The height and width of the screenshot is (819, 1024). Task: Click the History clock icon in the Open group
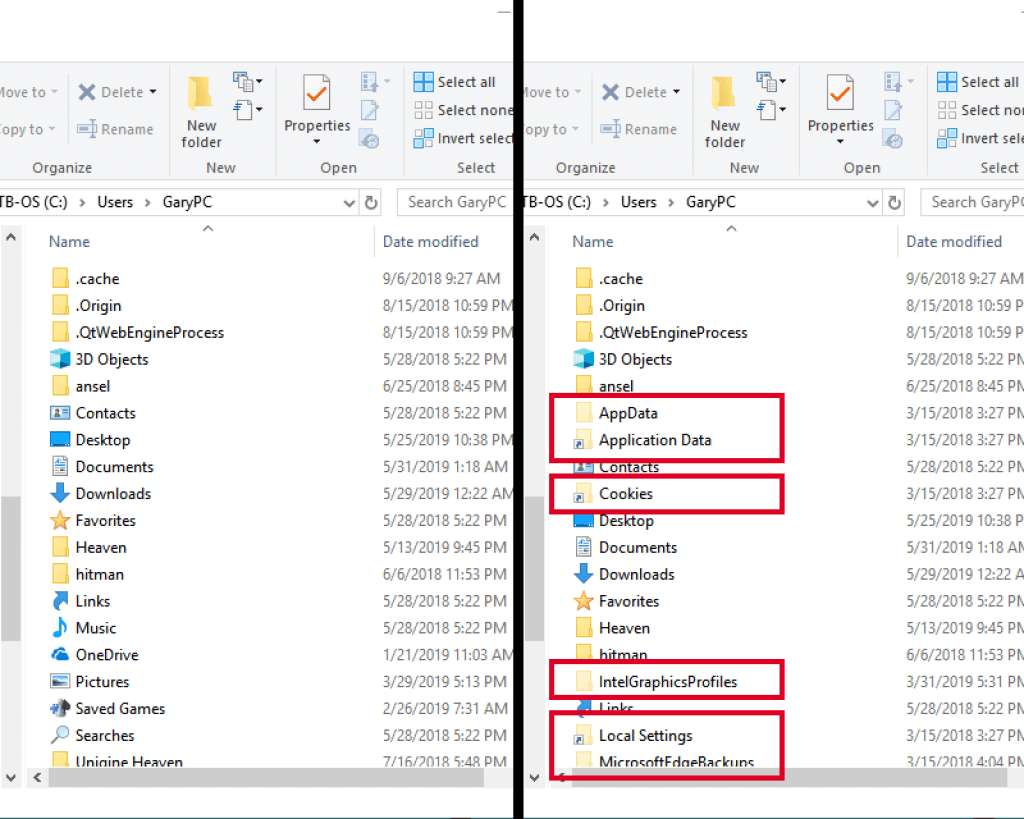point(370,139)
